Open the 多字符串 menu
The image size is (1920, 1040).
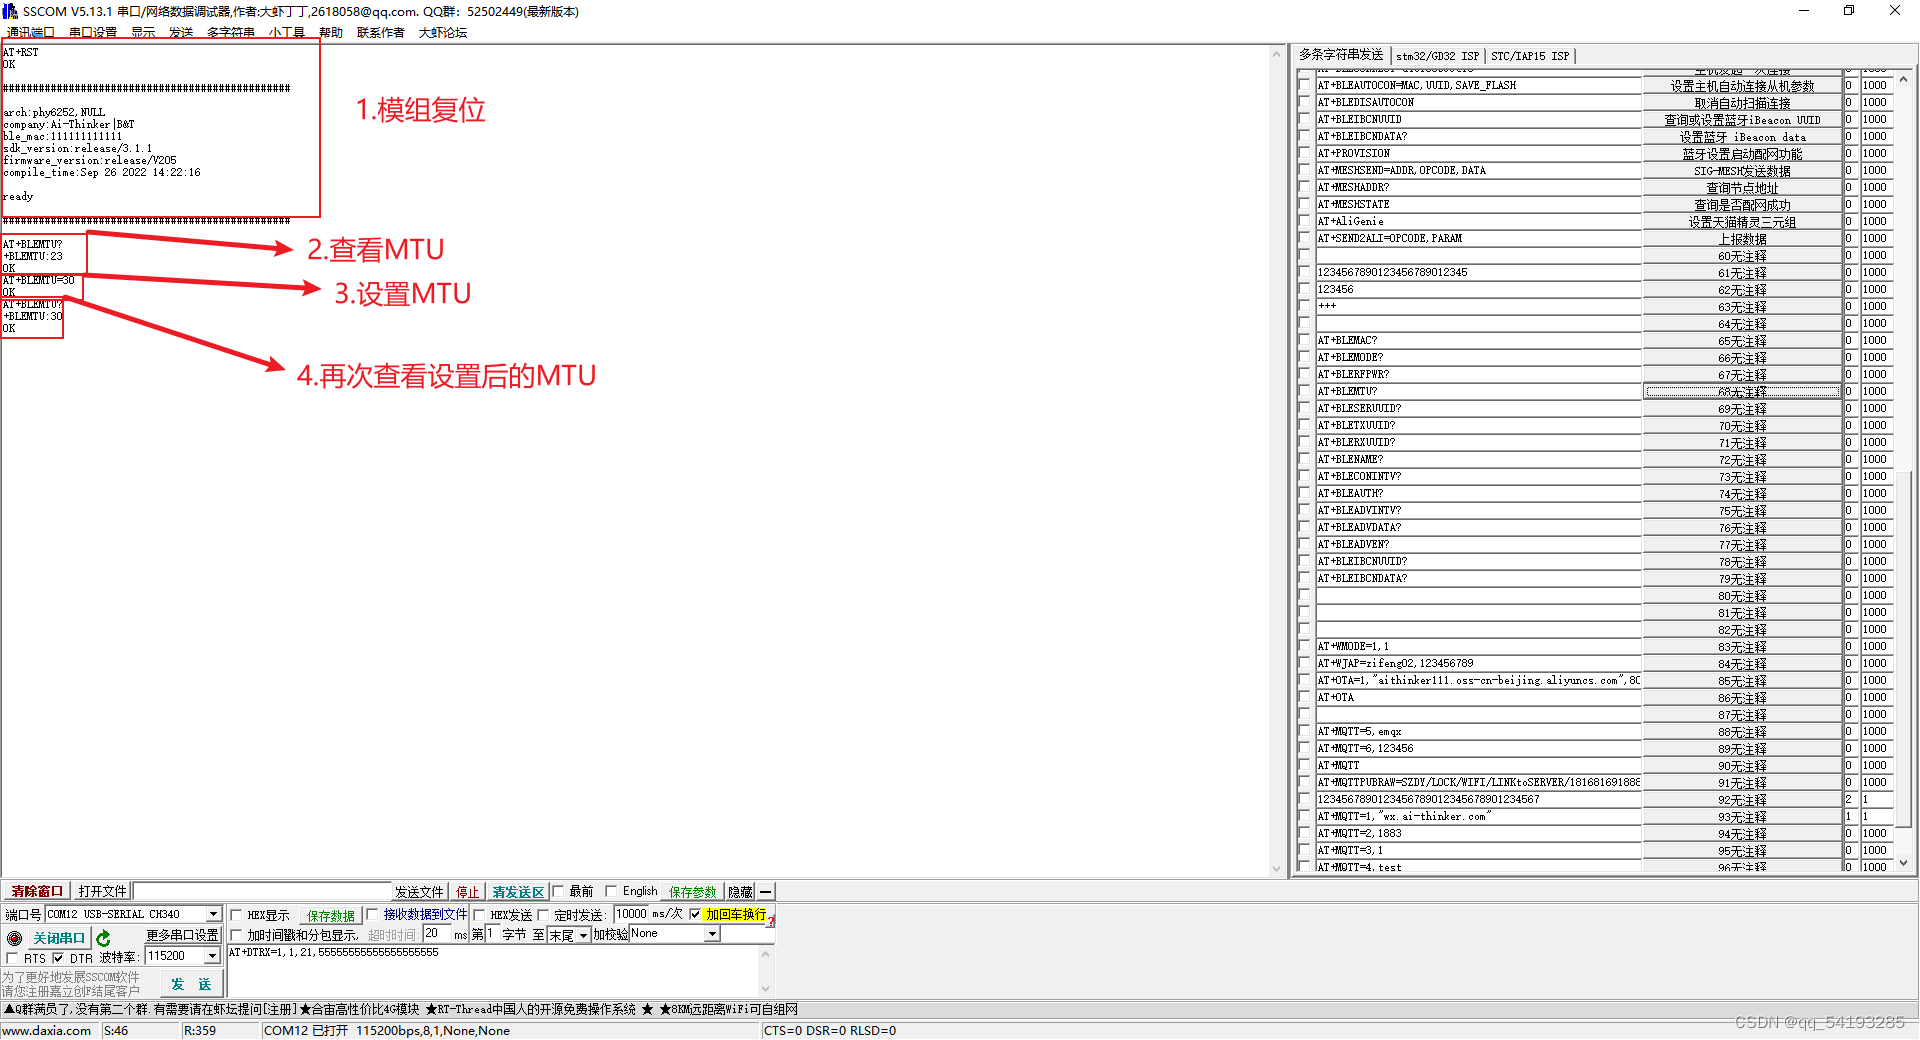tap(231, 32)
